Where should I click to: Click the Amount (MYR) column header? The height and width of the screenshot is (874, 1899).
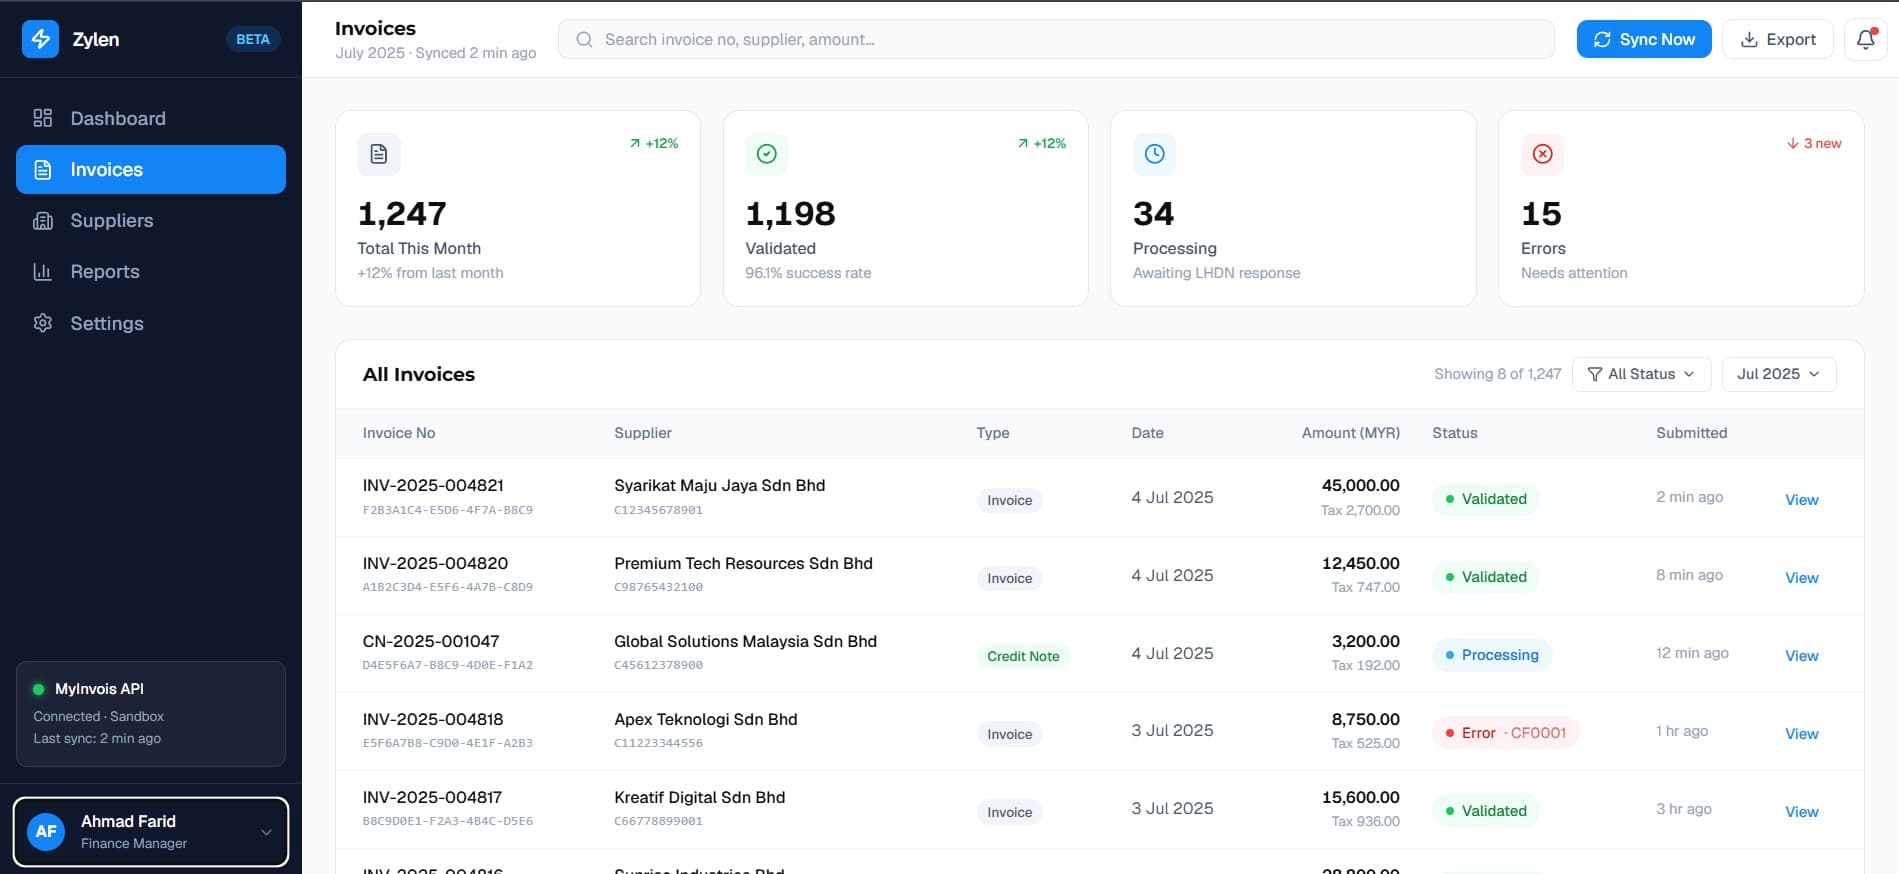point(1351,433)
